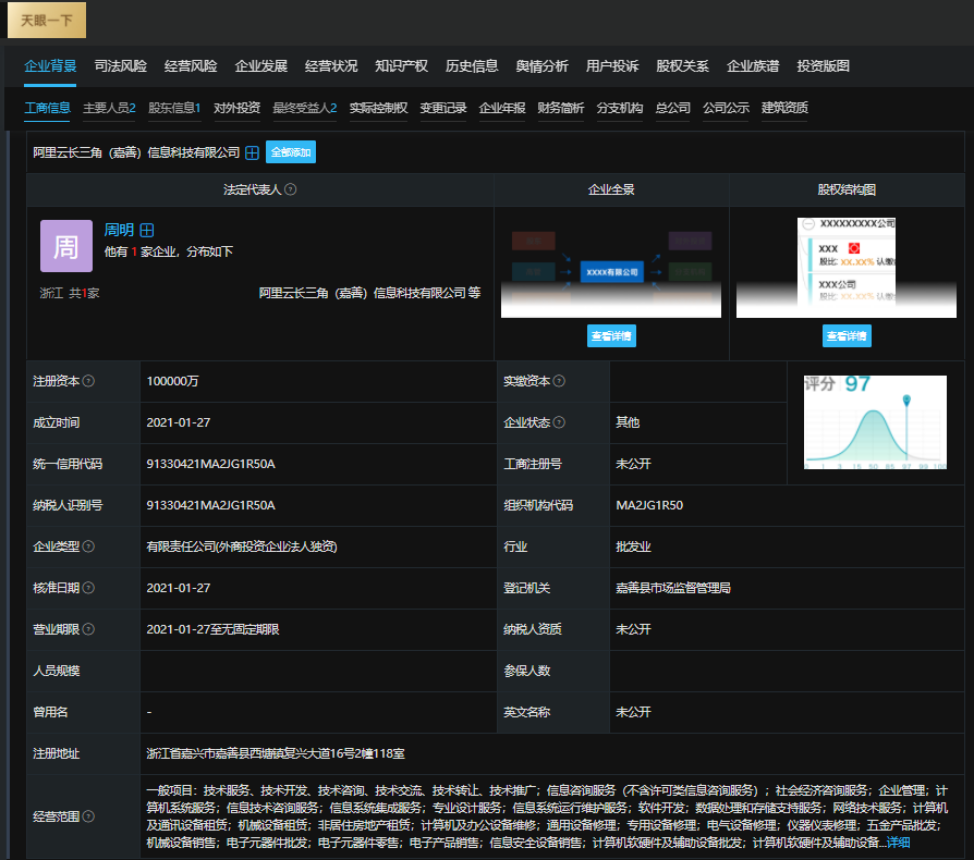Click the plus icon next to 周明
This screenshot has width=974, height=861.
tap(147, 230)
